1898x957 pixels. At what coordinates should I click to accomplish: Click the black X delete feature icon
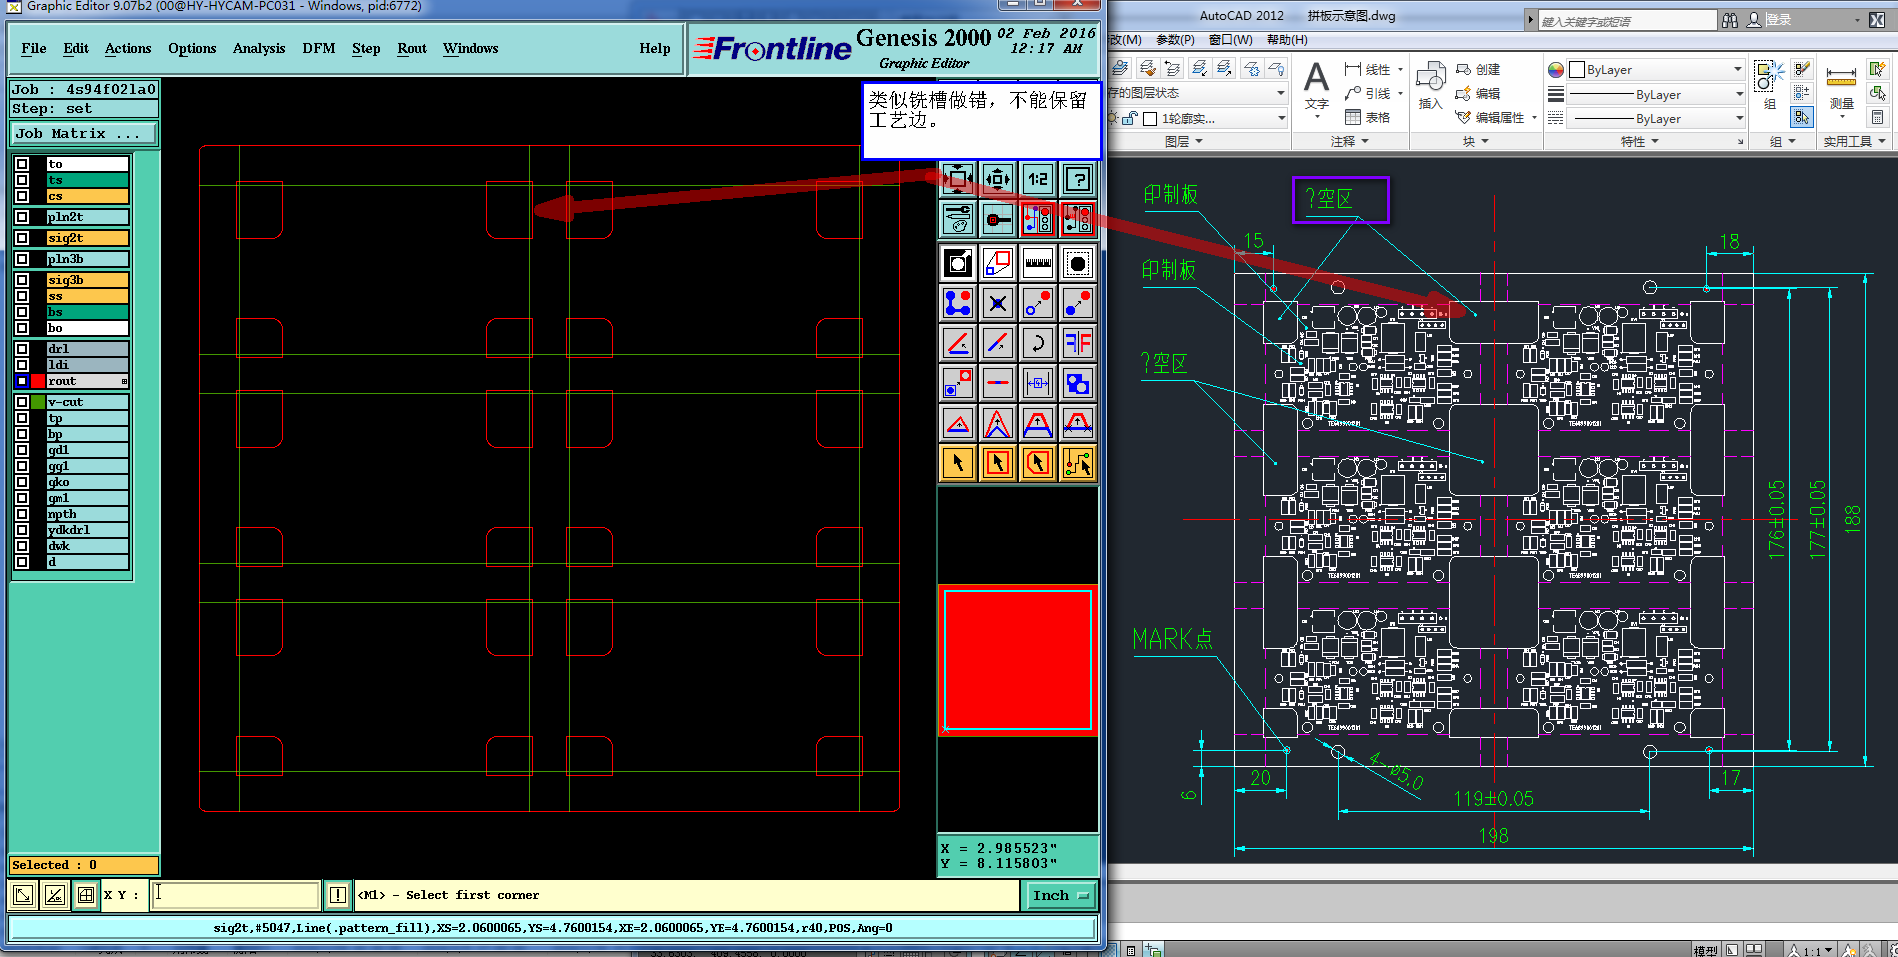point(998,303)
